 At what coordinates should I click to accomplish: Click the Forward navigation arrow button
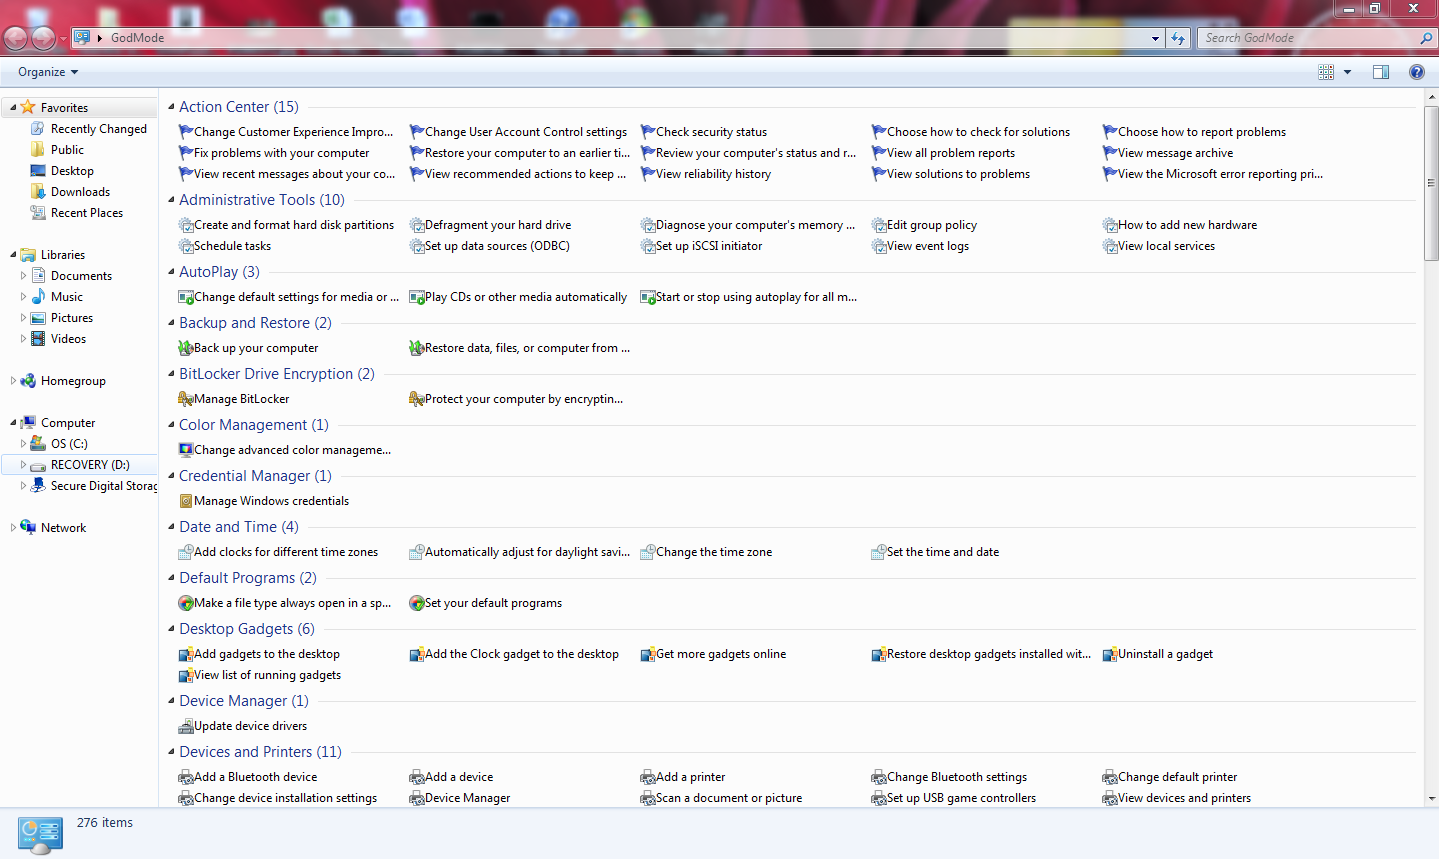coord(43,38)
